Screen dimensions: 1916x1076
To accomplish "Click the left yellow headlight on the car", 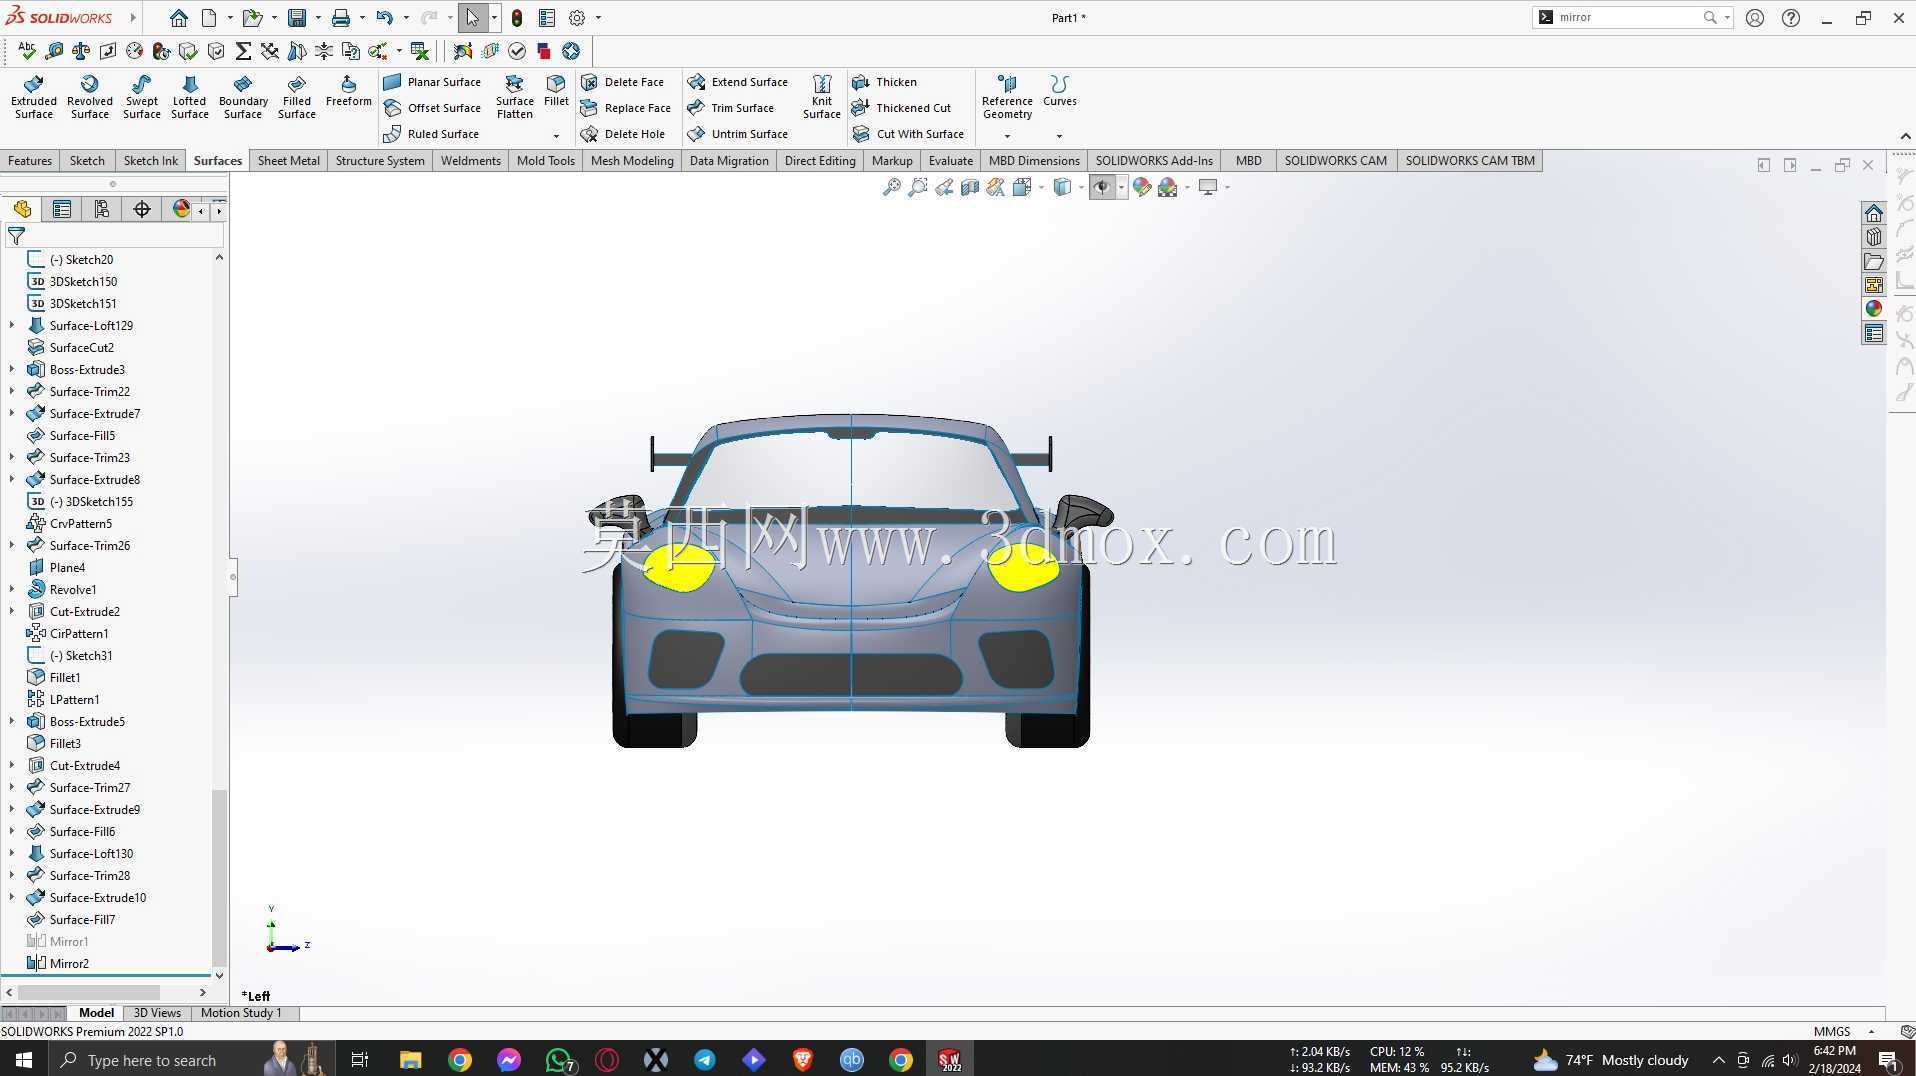I will point(678,567).
